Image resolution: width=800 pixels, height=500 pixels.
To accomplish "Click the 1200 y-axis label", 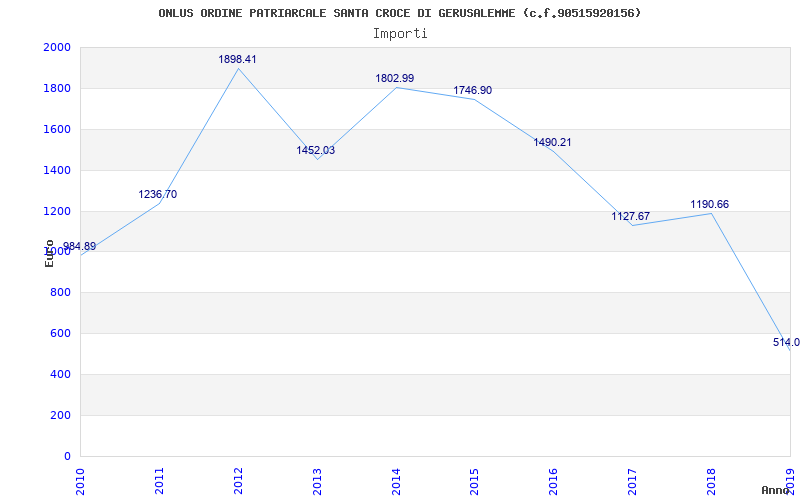I will (57, 211).
